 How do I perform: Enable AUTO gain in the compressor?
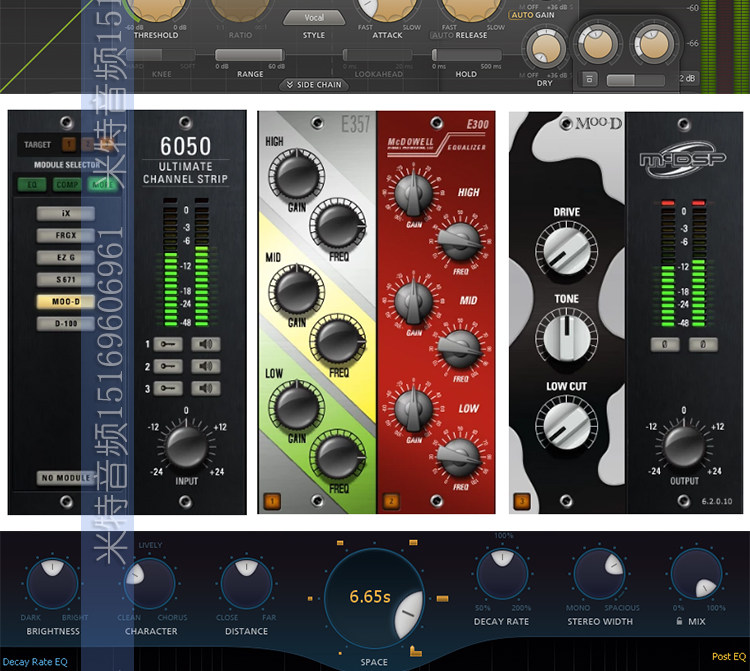tap(522, 15)
